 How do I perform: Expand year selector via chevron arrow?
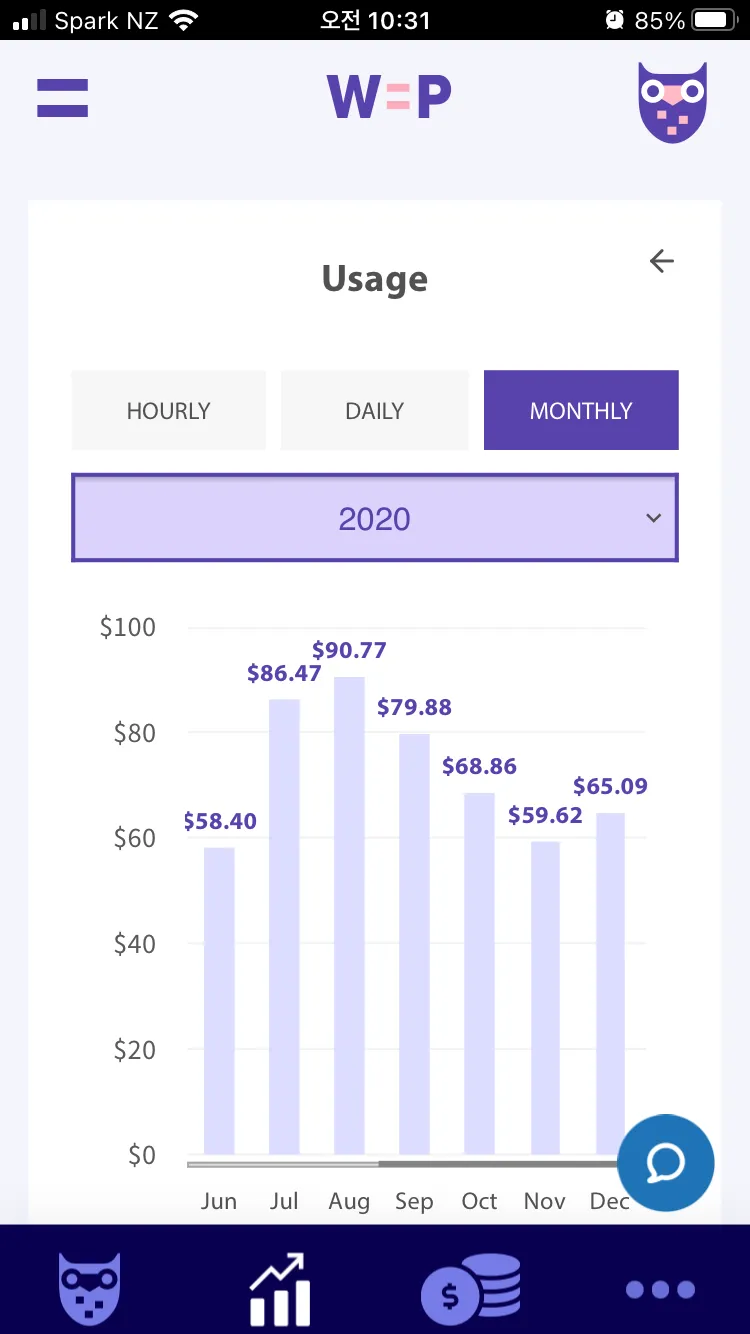(654, 518)
